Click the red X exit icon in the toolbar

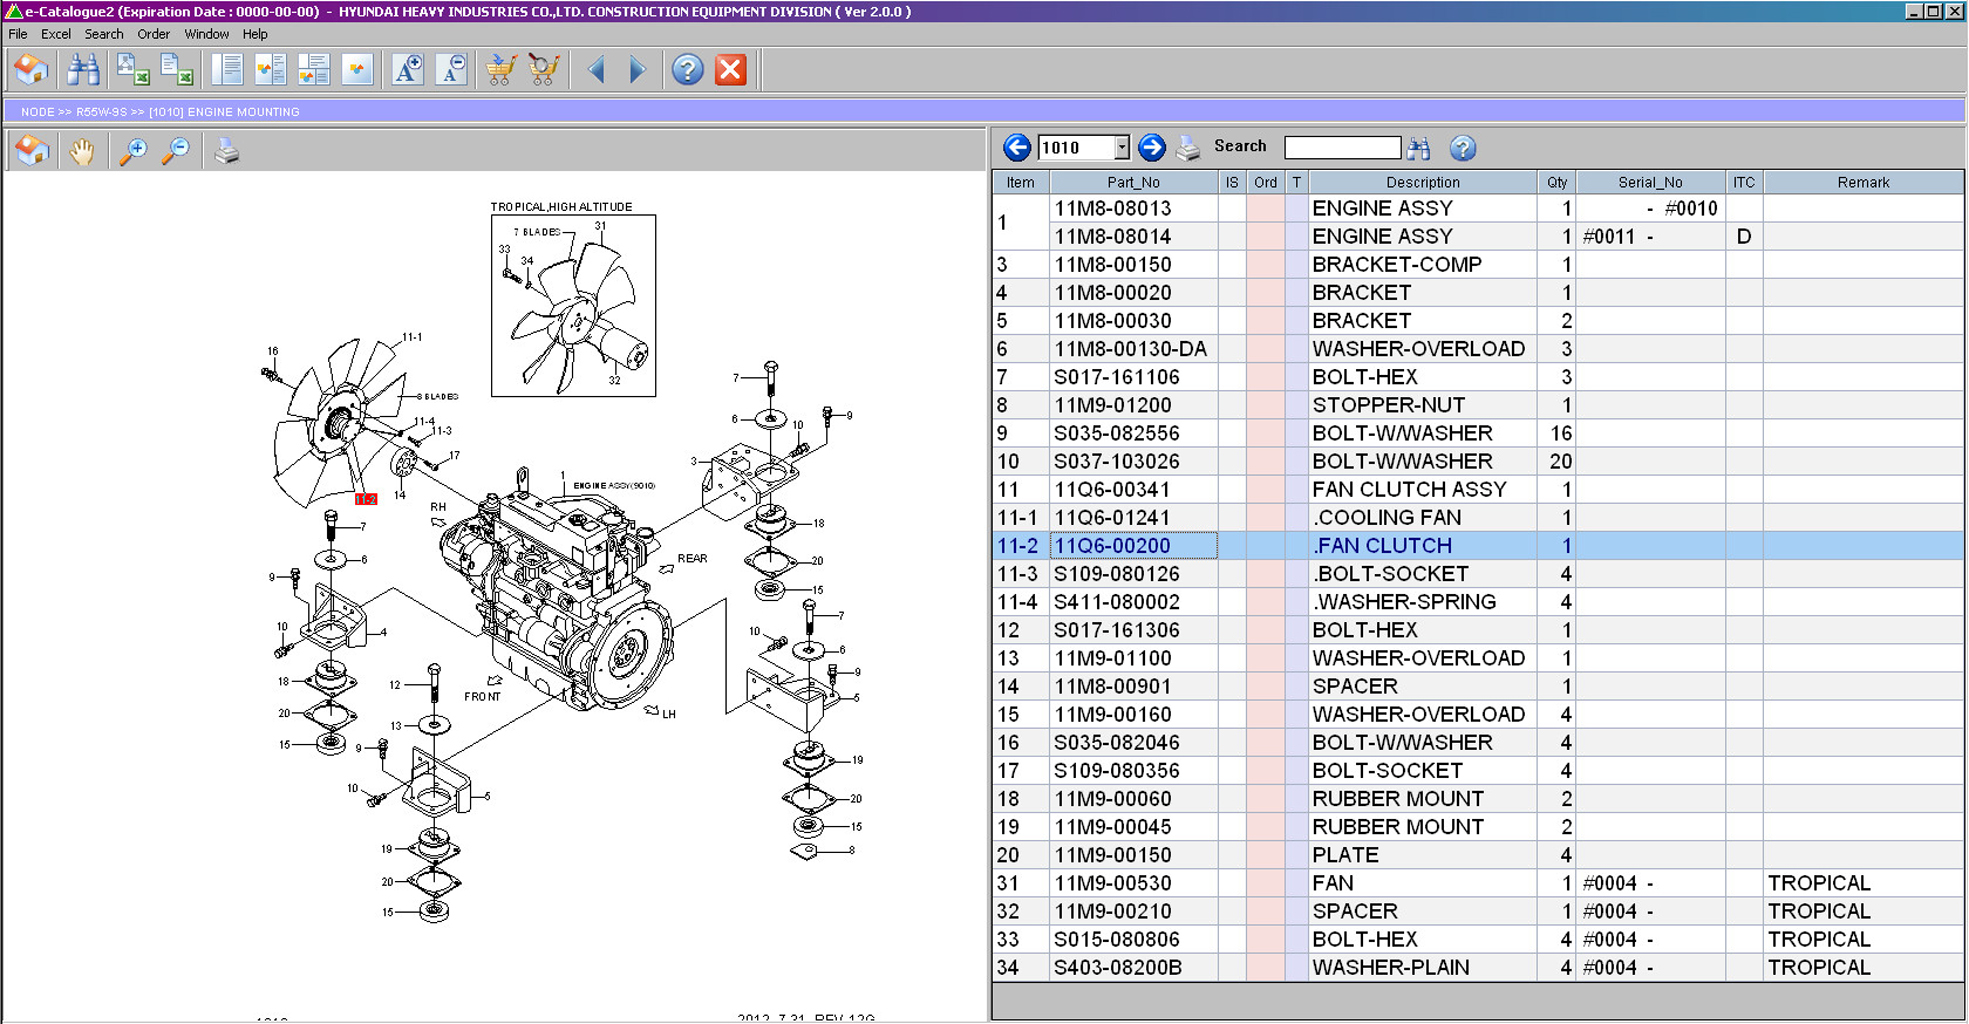point(731,70)
